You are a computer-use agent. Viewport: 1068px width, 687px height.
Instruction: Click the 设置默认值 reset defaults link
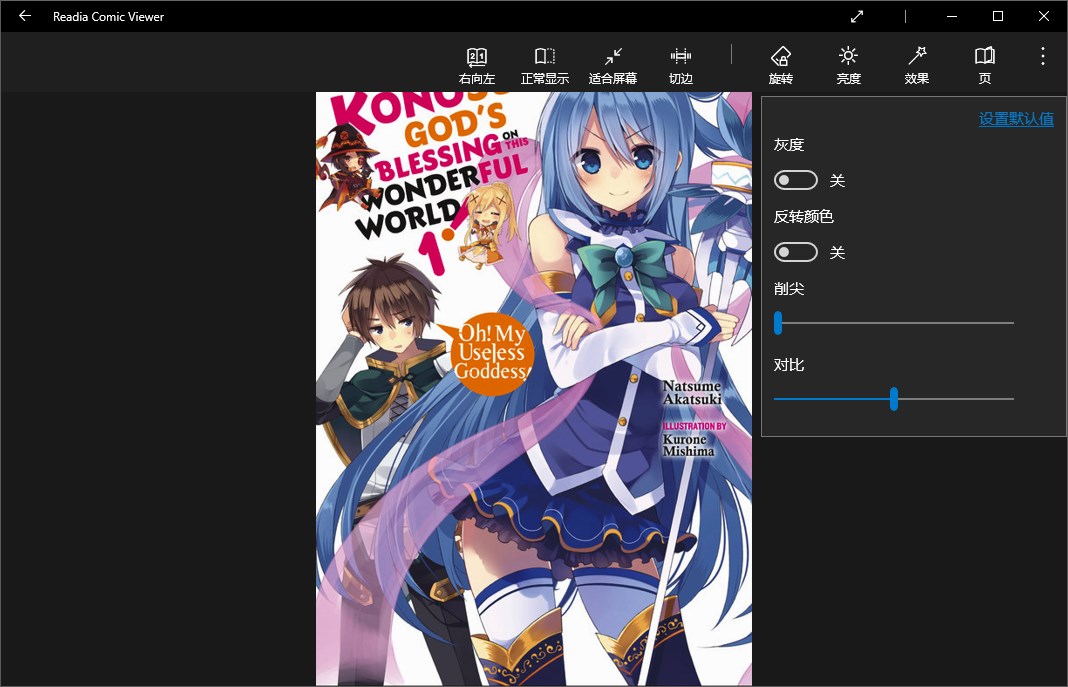pyautogui.click(x=1016, y=118)
